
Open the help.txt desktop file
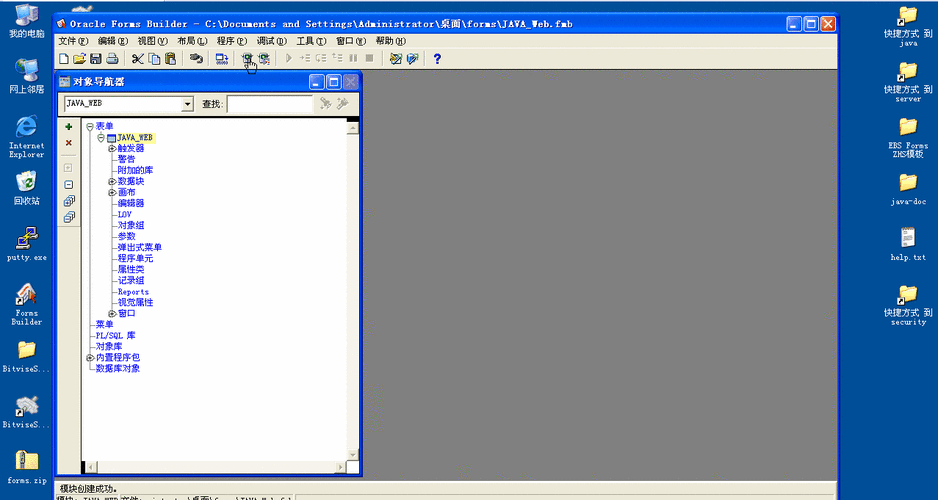click(907, 238)
